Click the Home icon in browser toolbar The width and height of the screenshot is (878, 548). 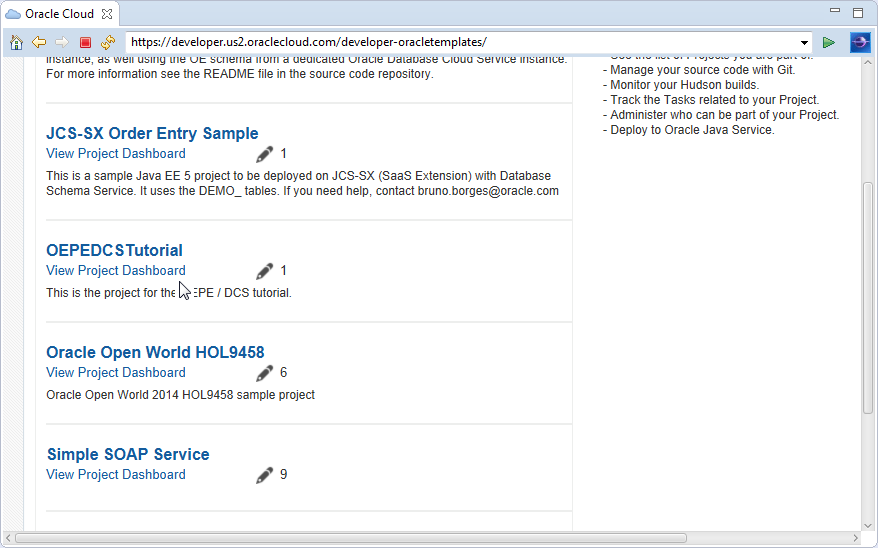pyautogui.click(x=16, y=43)
